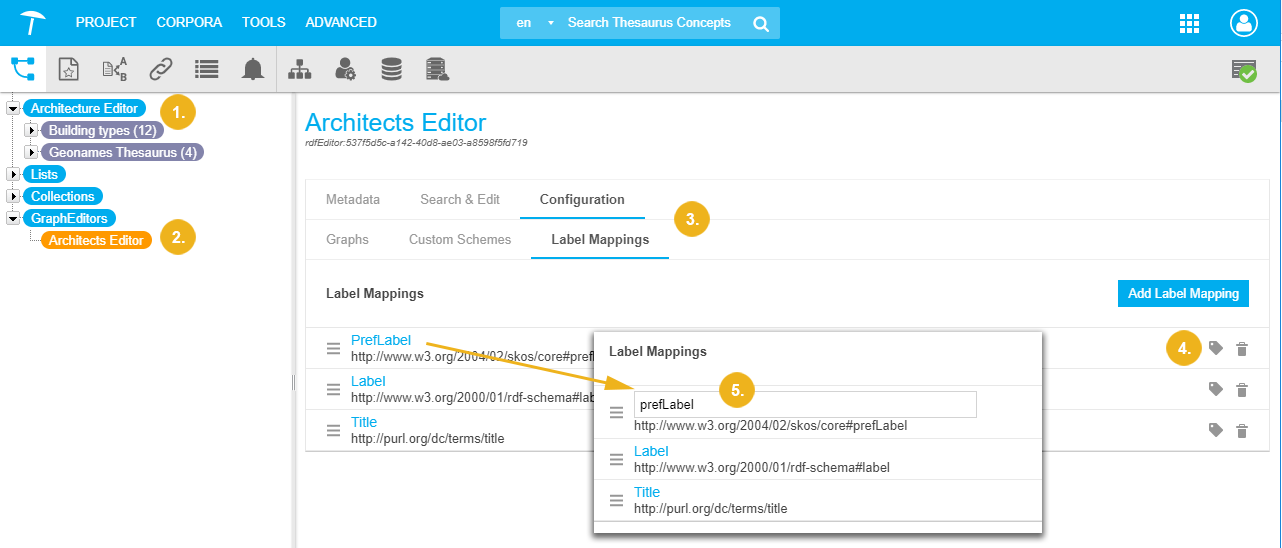The image size is (1282, 548).
Task: Click the prefLabel text input field
Action: coord(804,404)
